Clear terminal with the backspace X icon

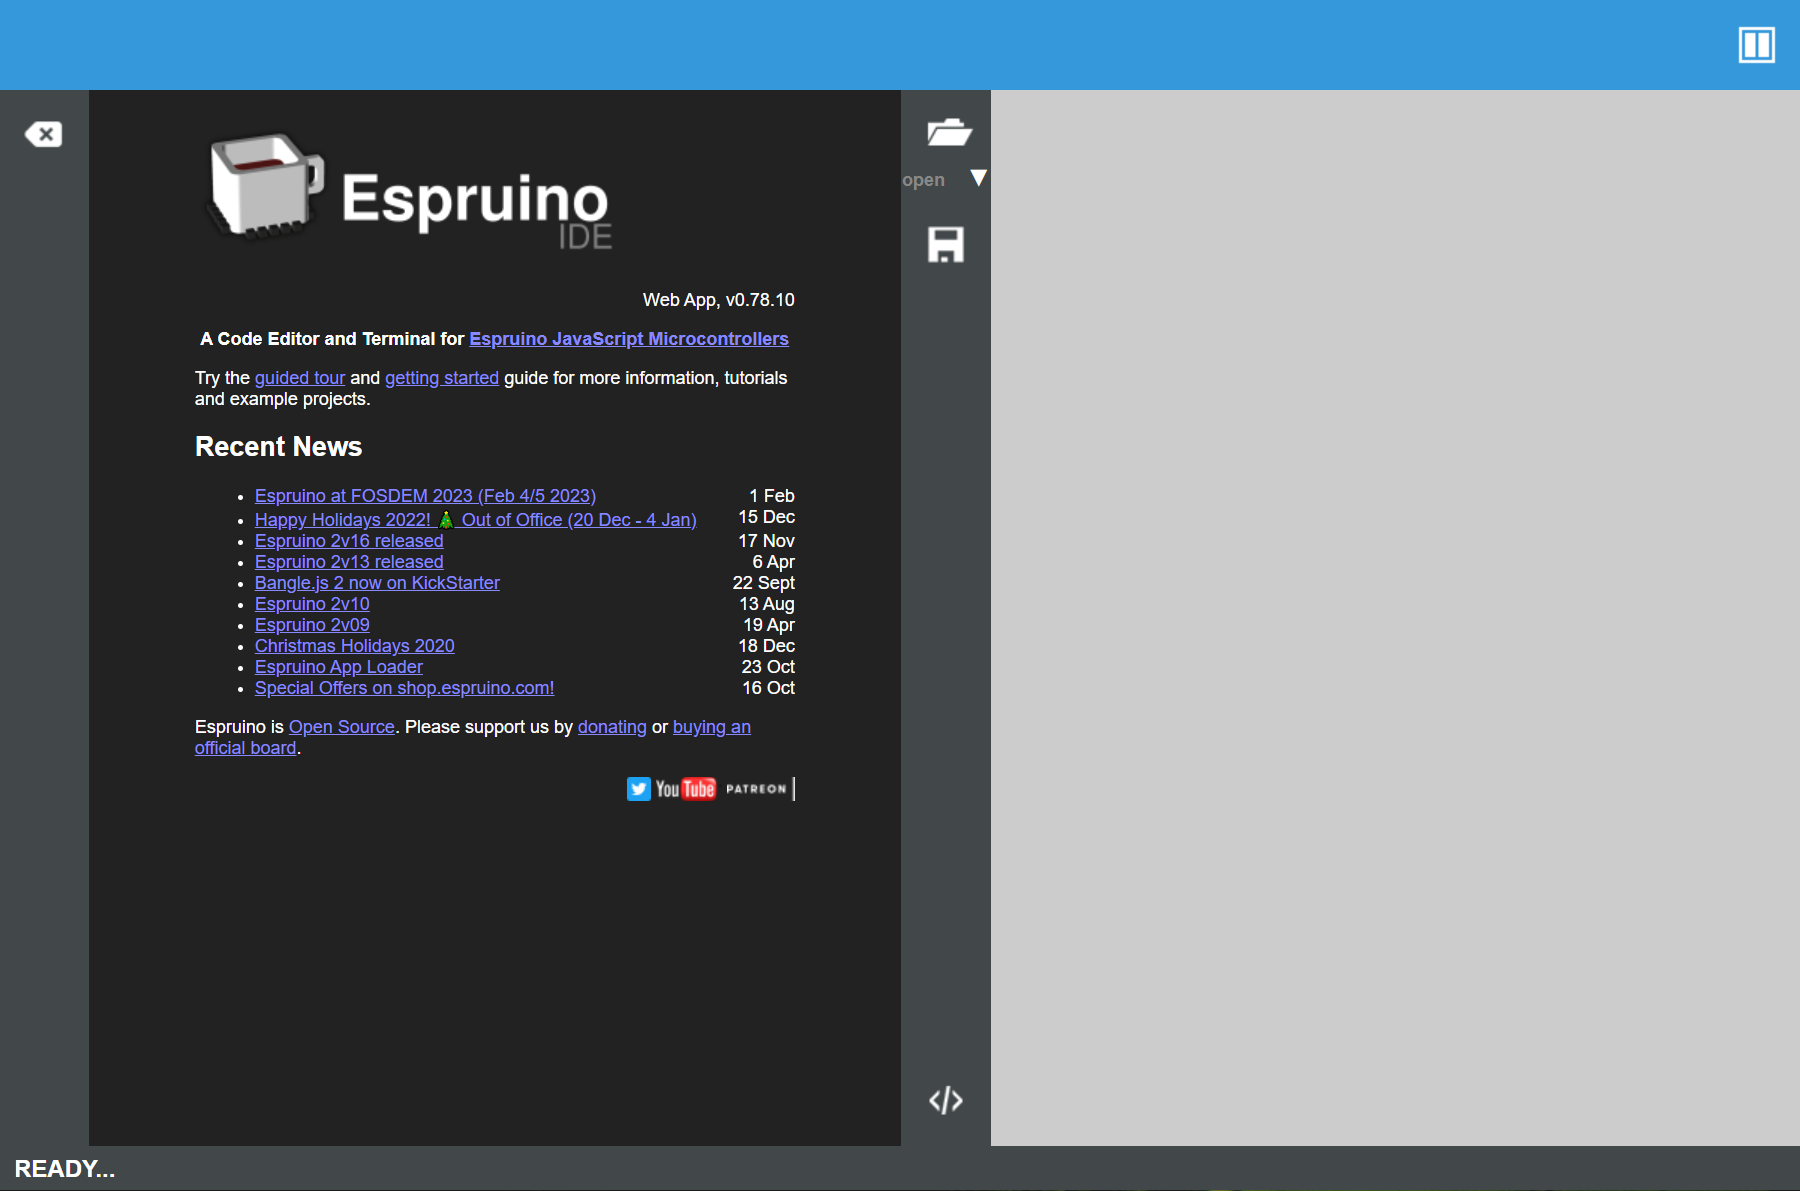pyautogui.click(x=43, y=134)
